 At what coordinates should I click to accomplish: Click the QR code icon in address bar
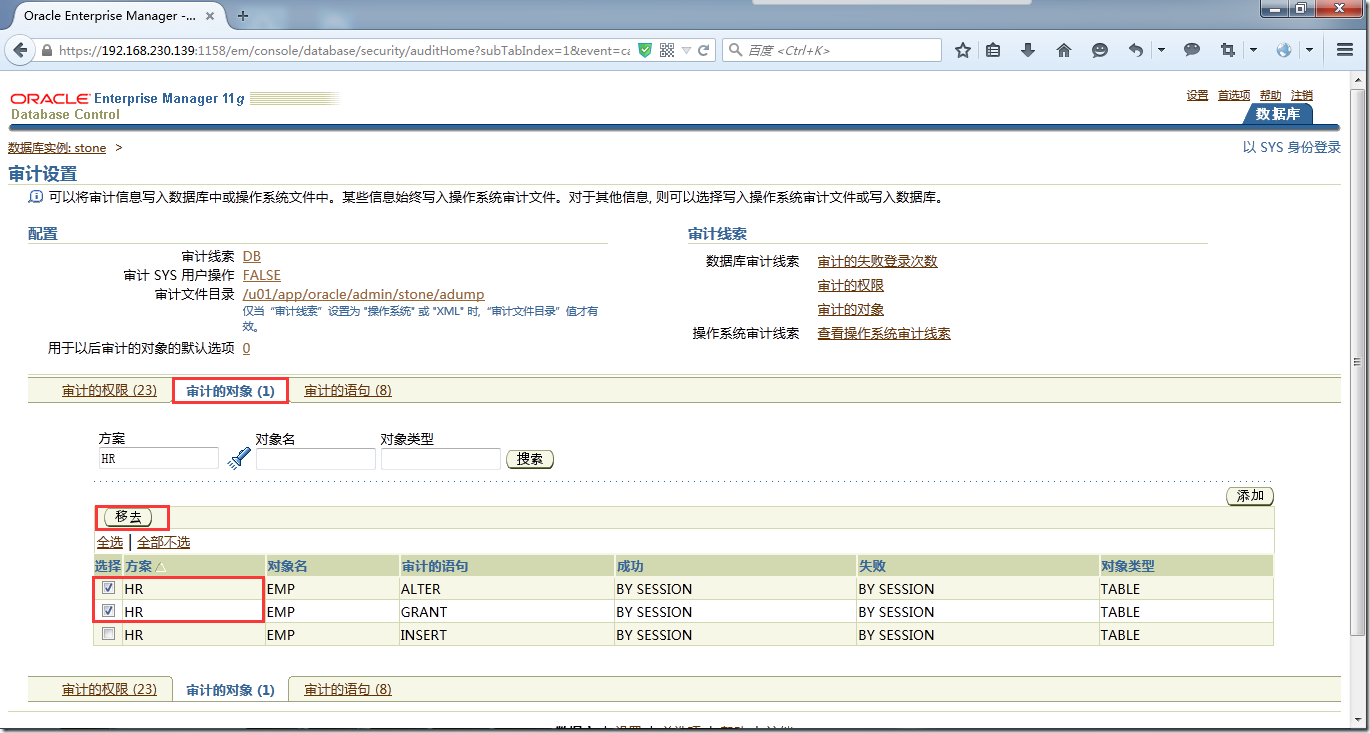667,50
